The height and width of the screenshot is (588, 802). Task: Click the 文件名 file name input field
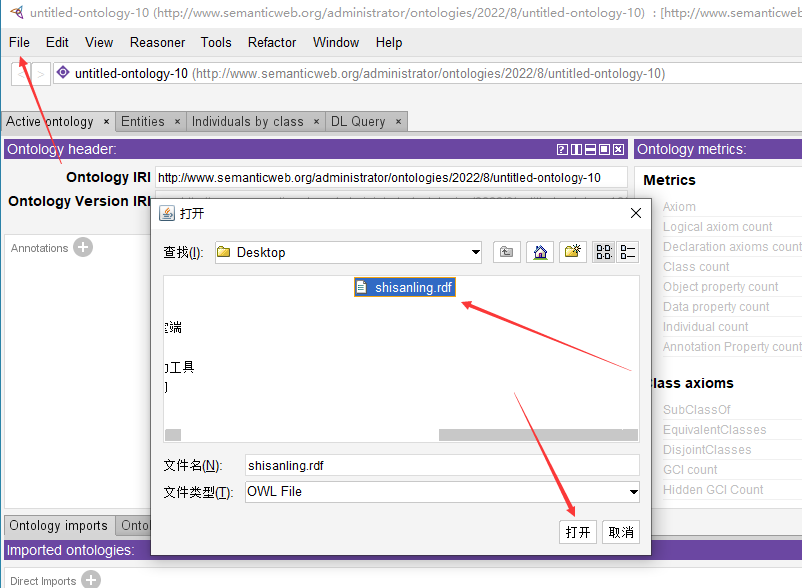(x=442, y=465)
